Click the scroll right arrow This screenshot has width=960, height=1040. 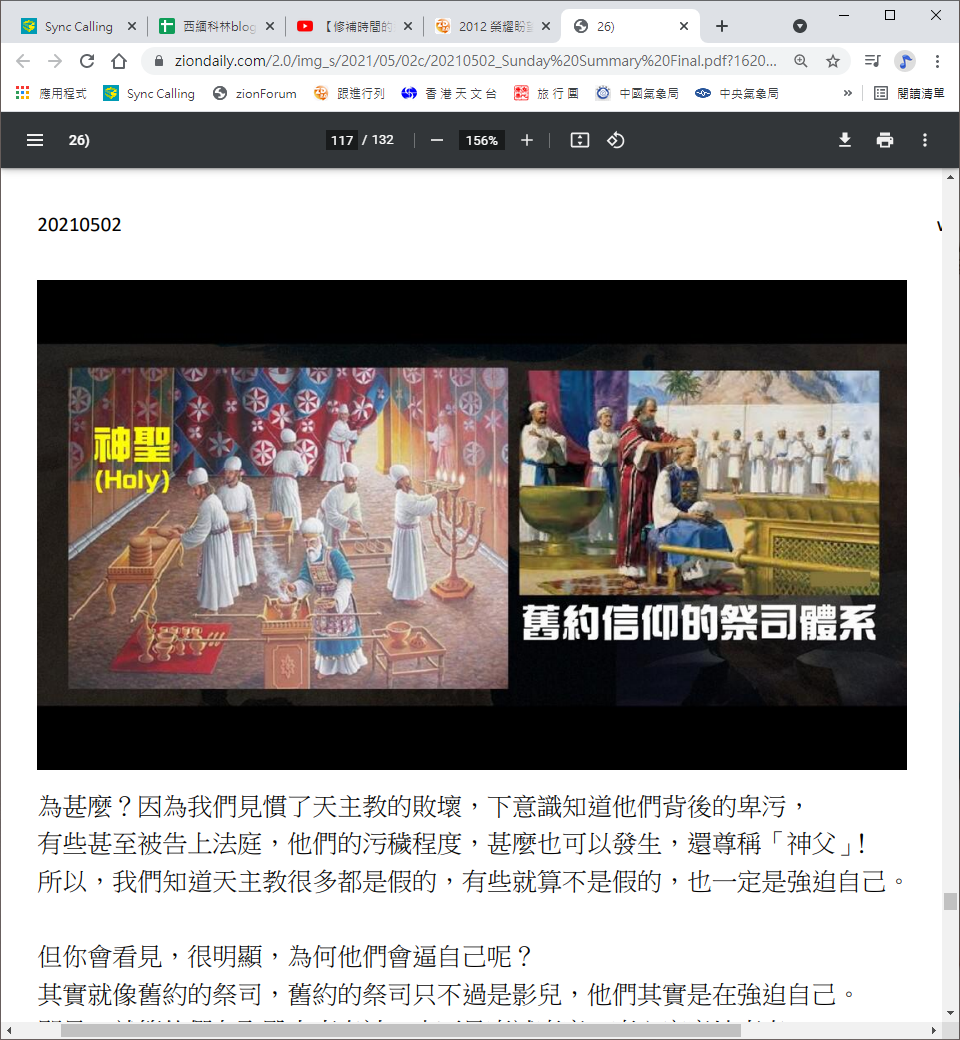pyautogui.click(x=934, y=1031)
